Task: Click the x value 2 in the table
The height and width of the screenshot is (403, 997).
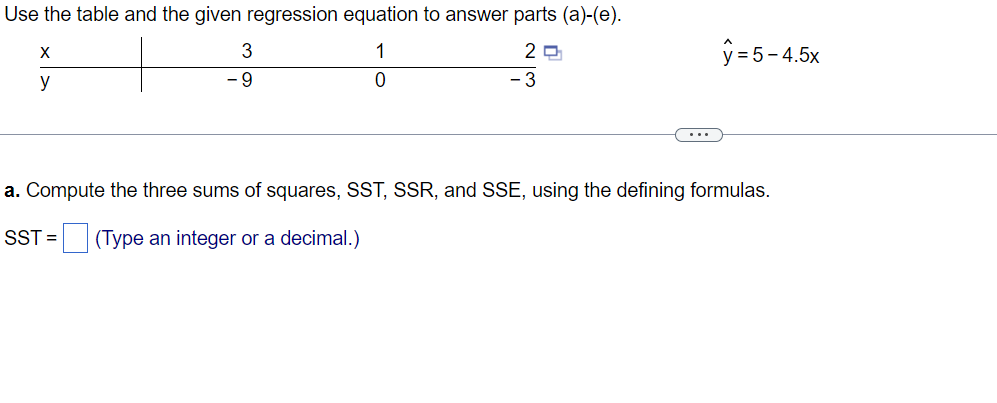Action: pyautogui.click(x=530, y=51)
